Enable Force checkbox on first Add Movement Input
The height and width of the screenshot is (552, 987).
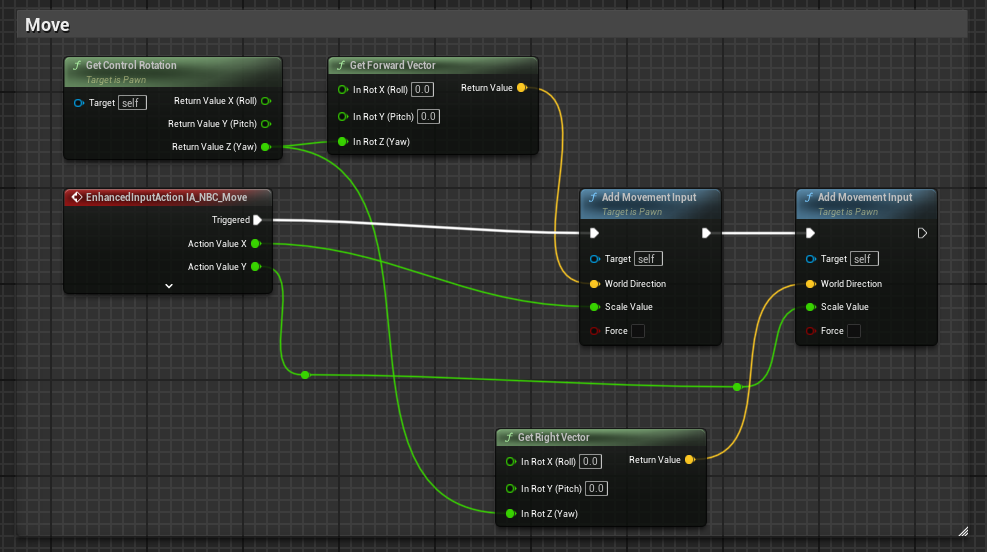coord(638,331)
